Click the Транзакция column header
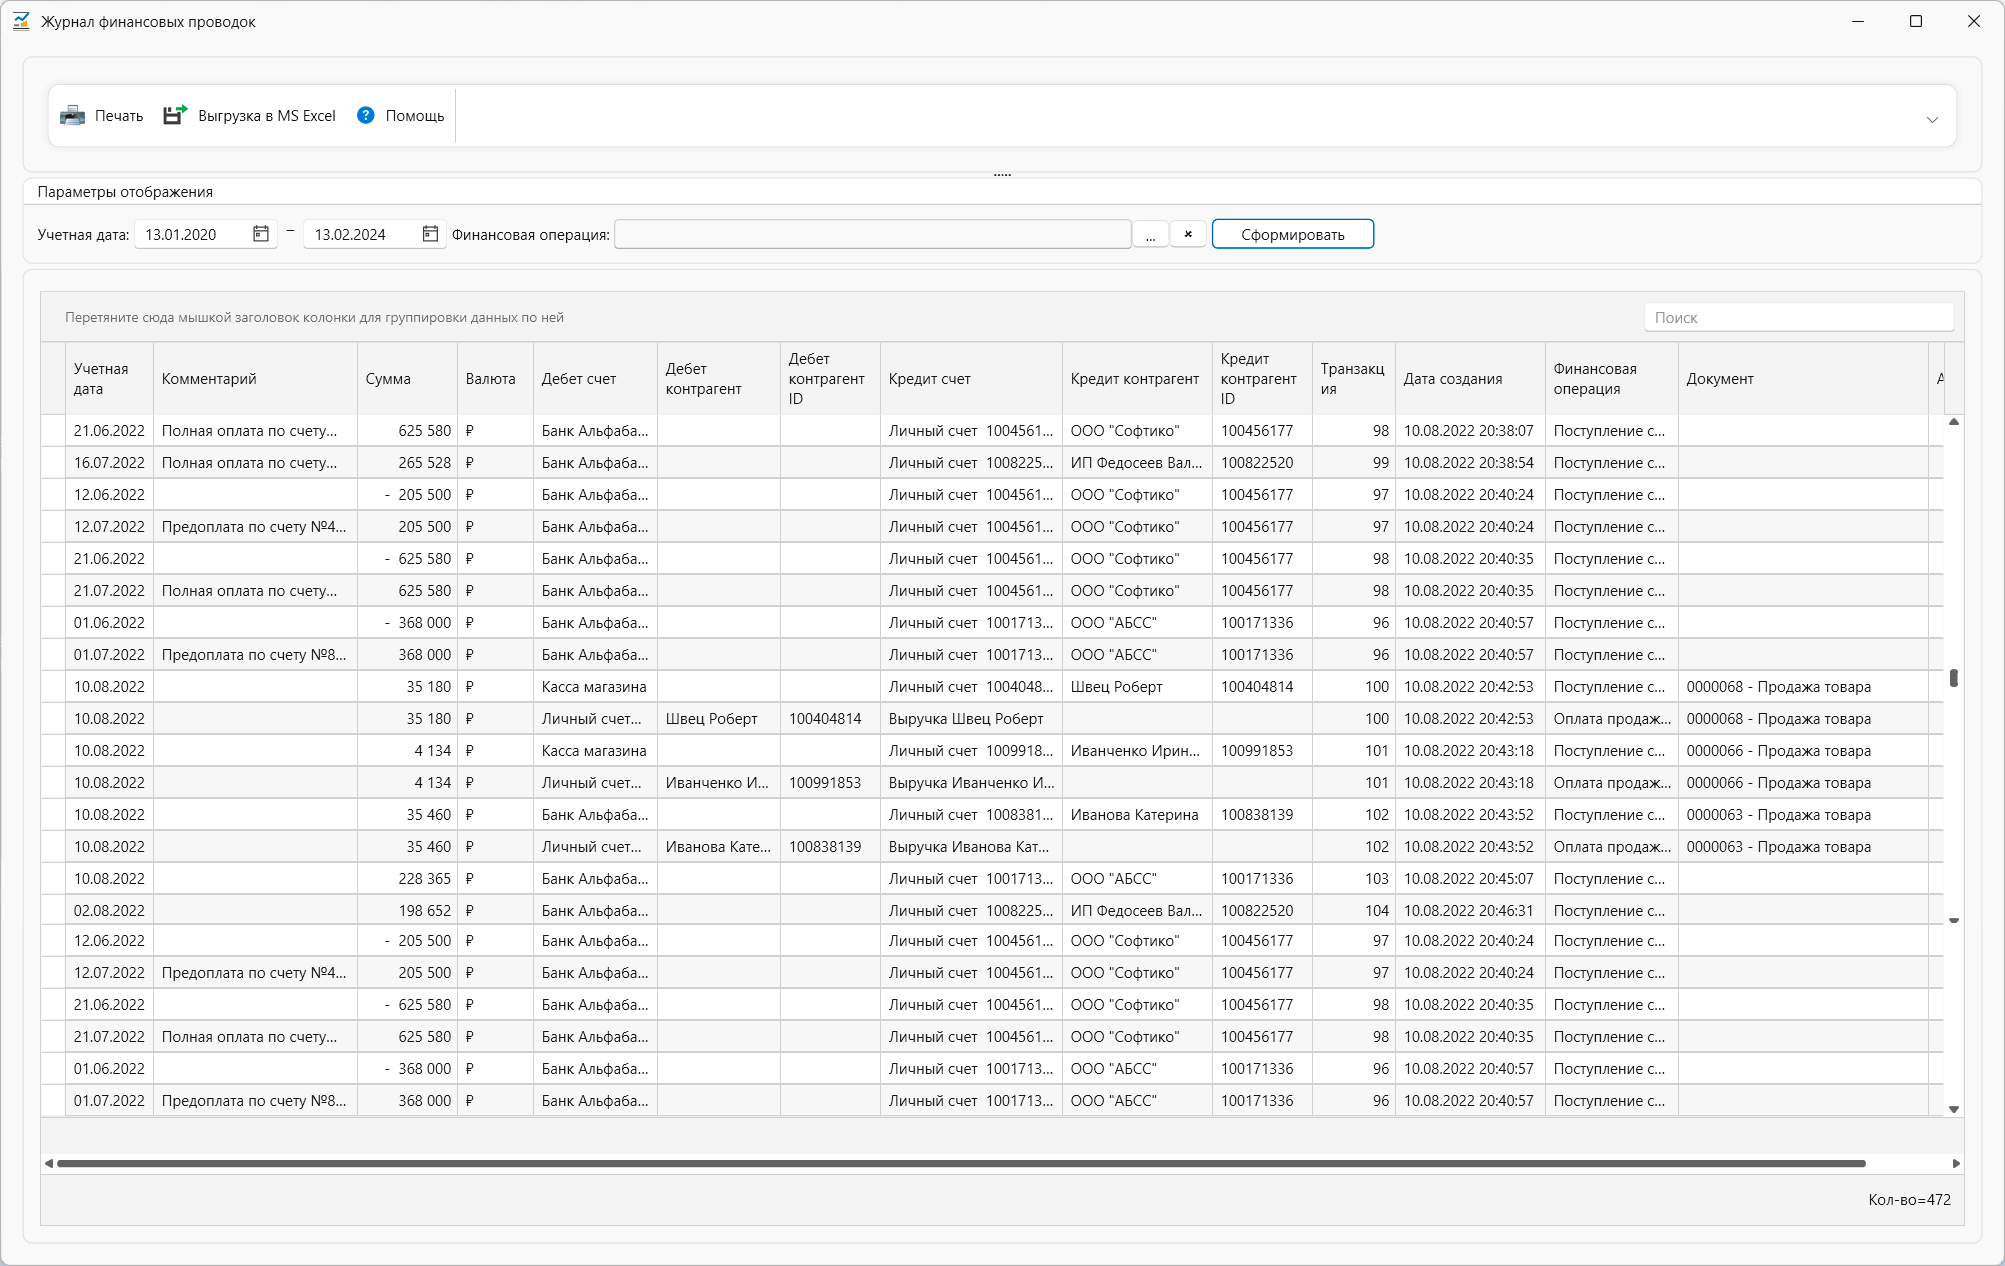This screenshot has width=2005, height=1266. [1353, 379]
